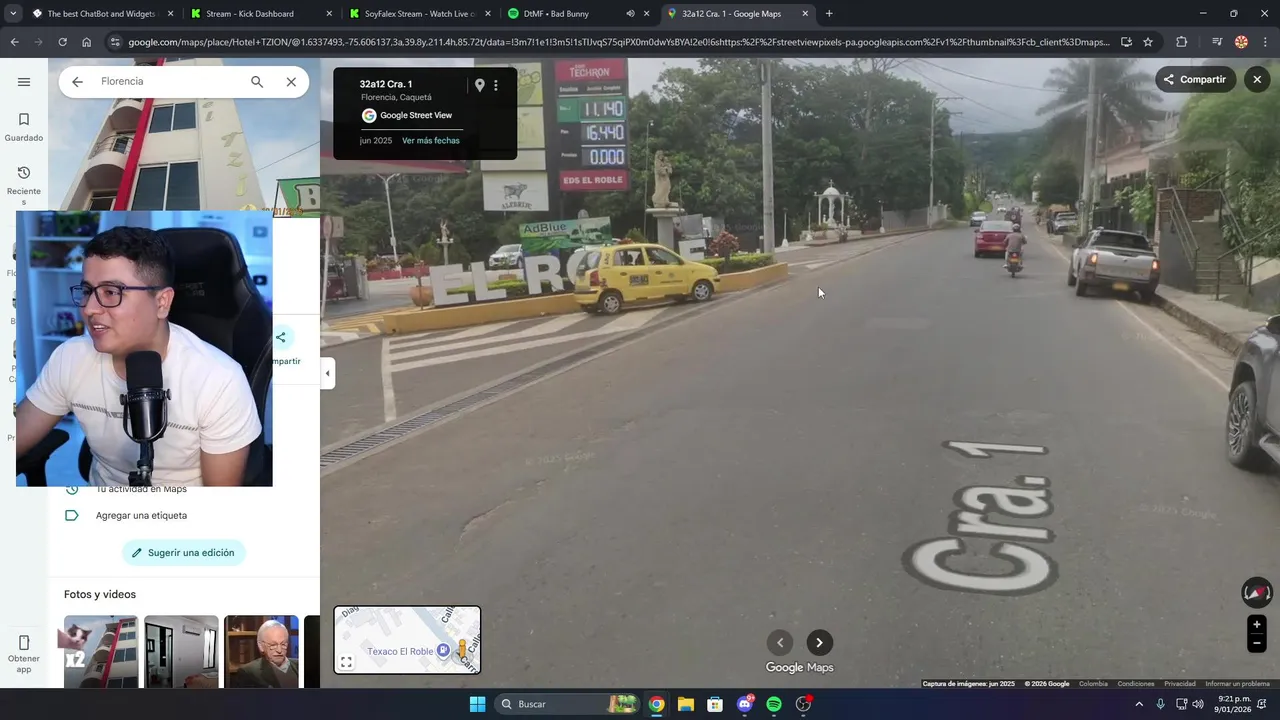Zoom in with the plus button

[x=1257, y=625]
